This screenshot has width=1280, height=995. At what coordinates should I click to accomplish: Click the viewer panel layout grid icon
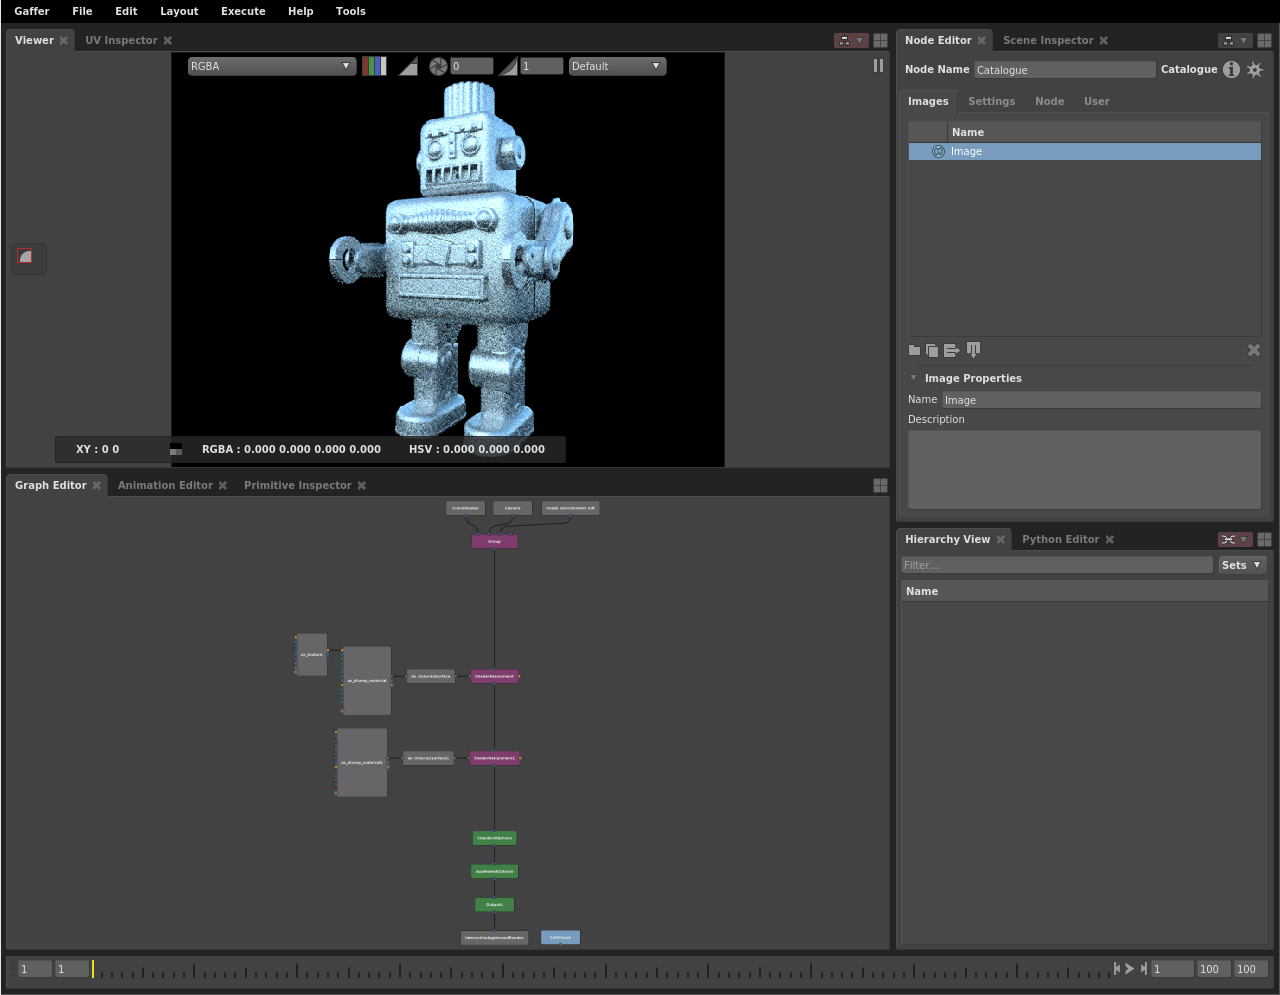coord(880,41)
